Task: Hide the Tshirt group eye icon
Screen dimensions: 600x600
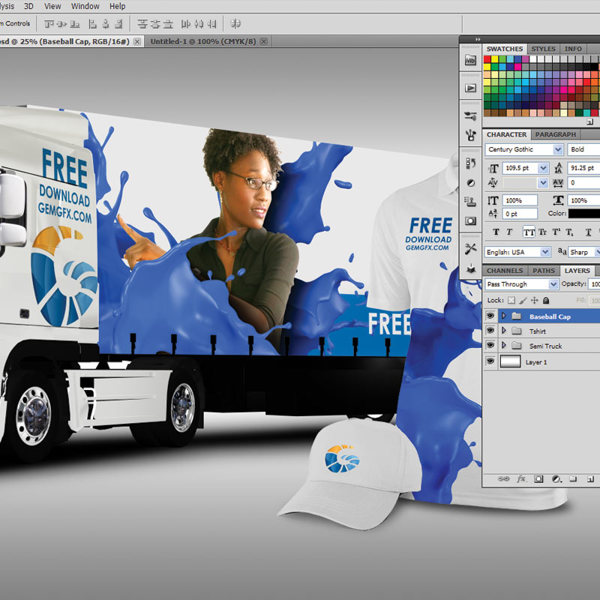Action: coord(490,331)
